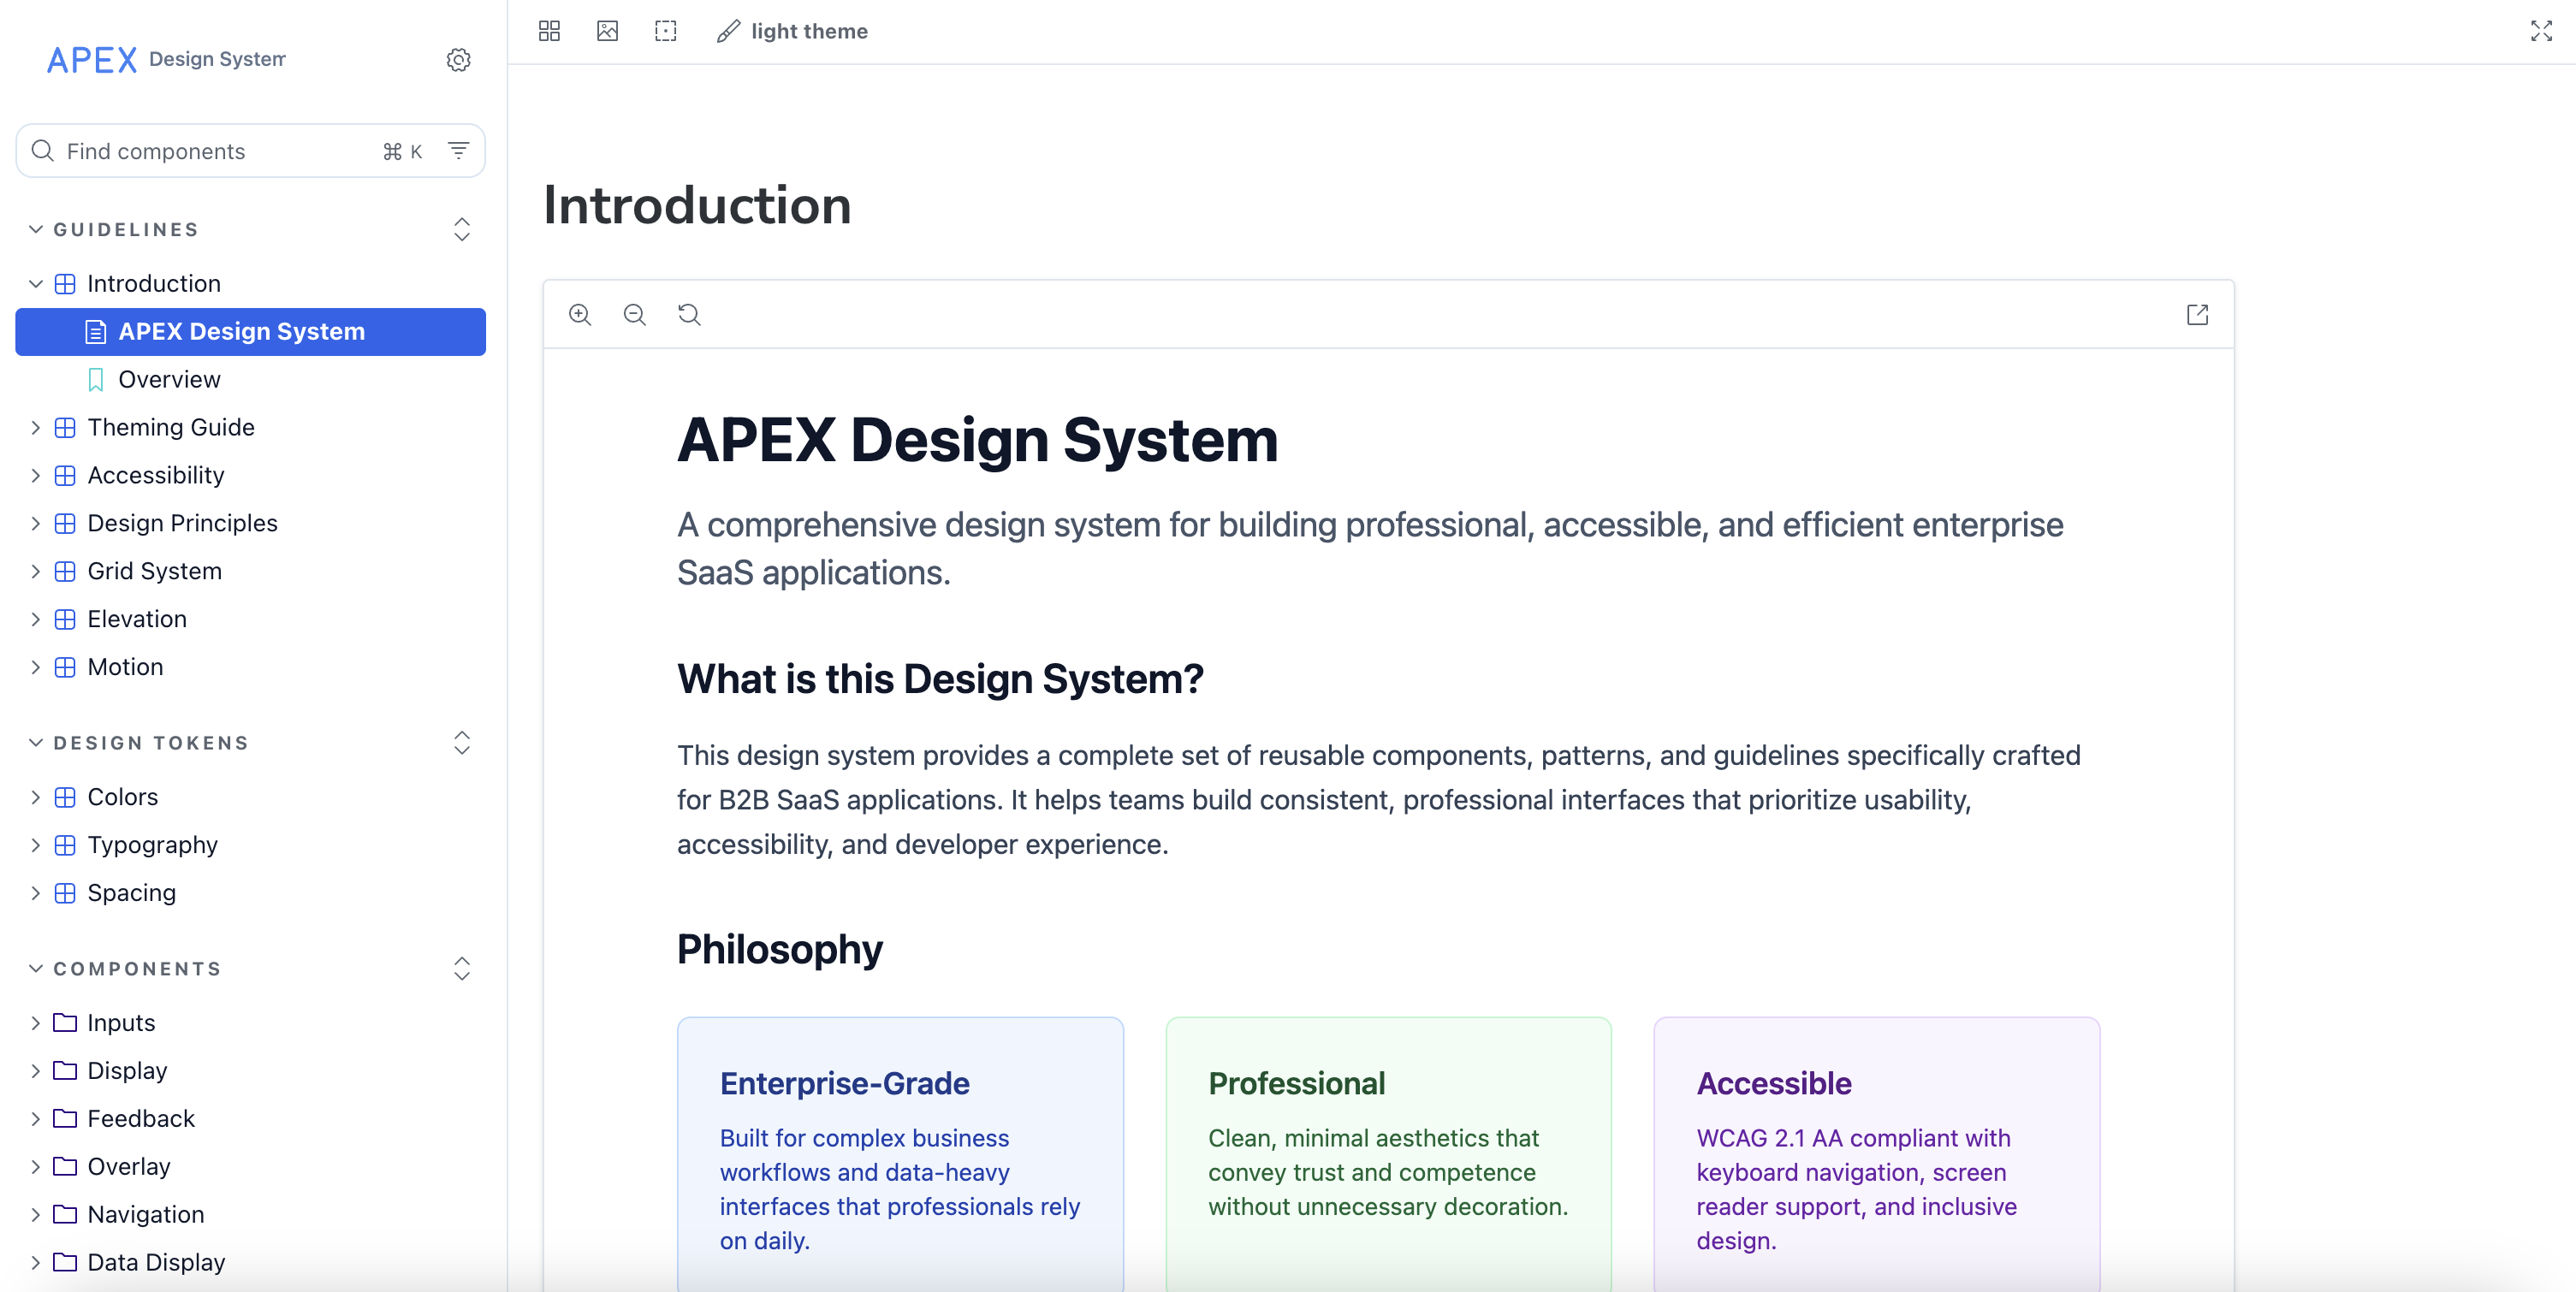2576x1292 pixels.
Task: Open the settings gear in the sidebar
Action: 458,59
